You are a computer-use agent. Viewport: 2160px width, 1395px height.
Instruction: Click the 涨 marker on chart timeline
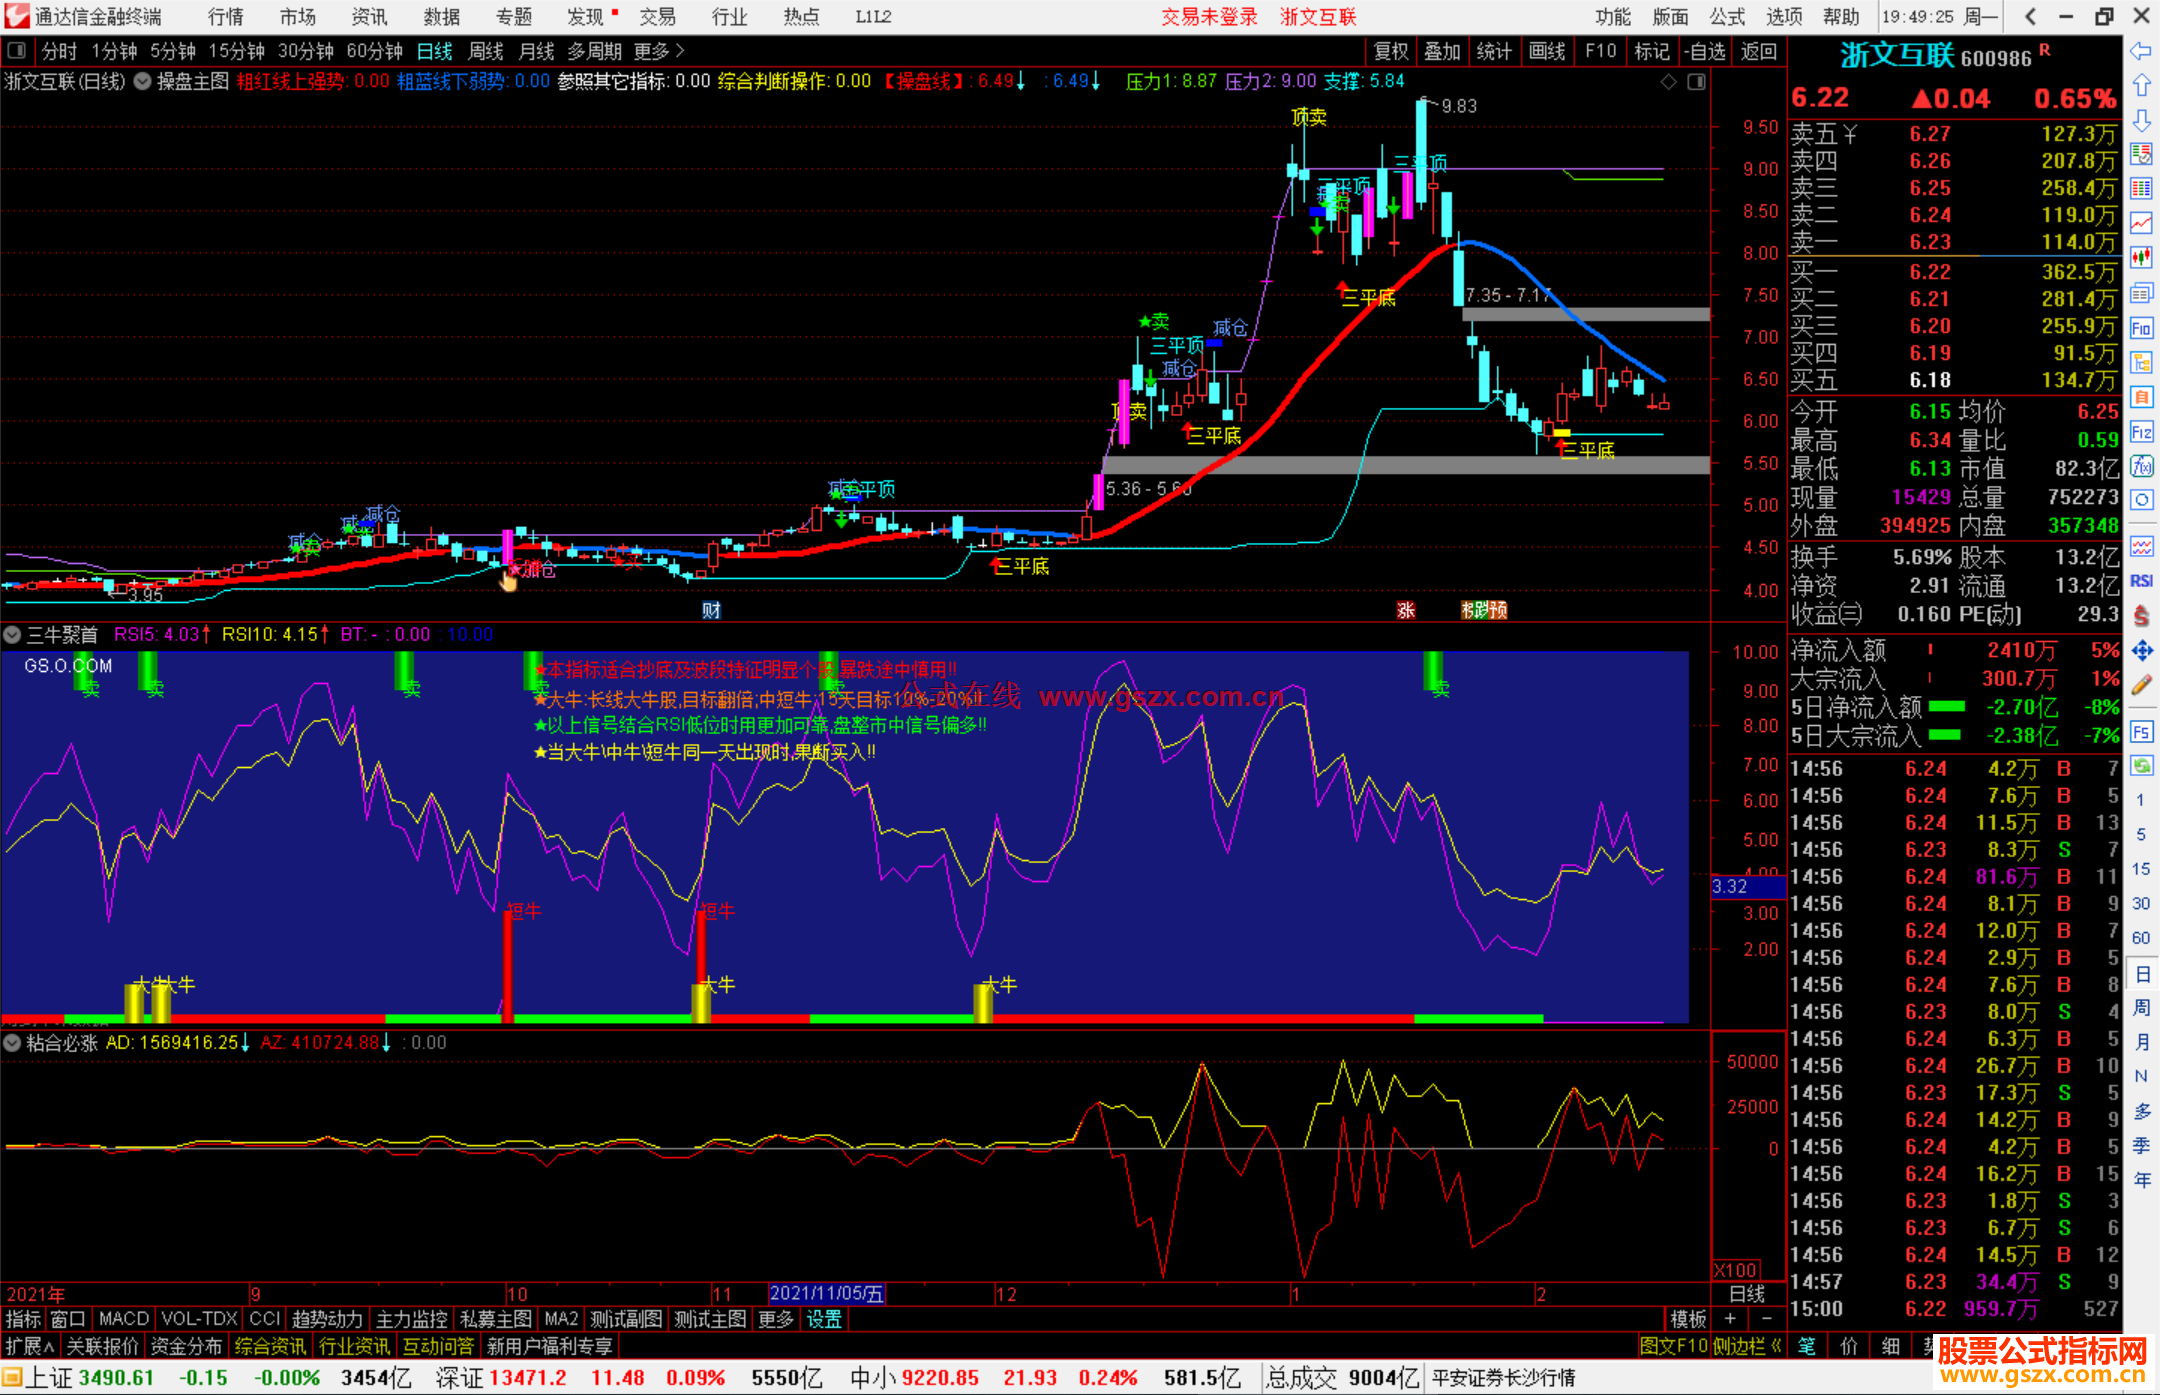1406,610
